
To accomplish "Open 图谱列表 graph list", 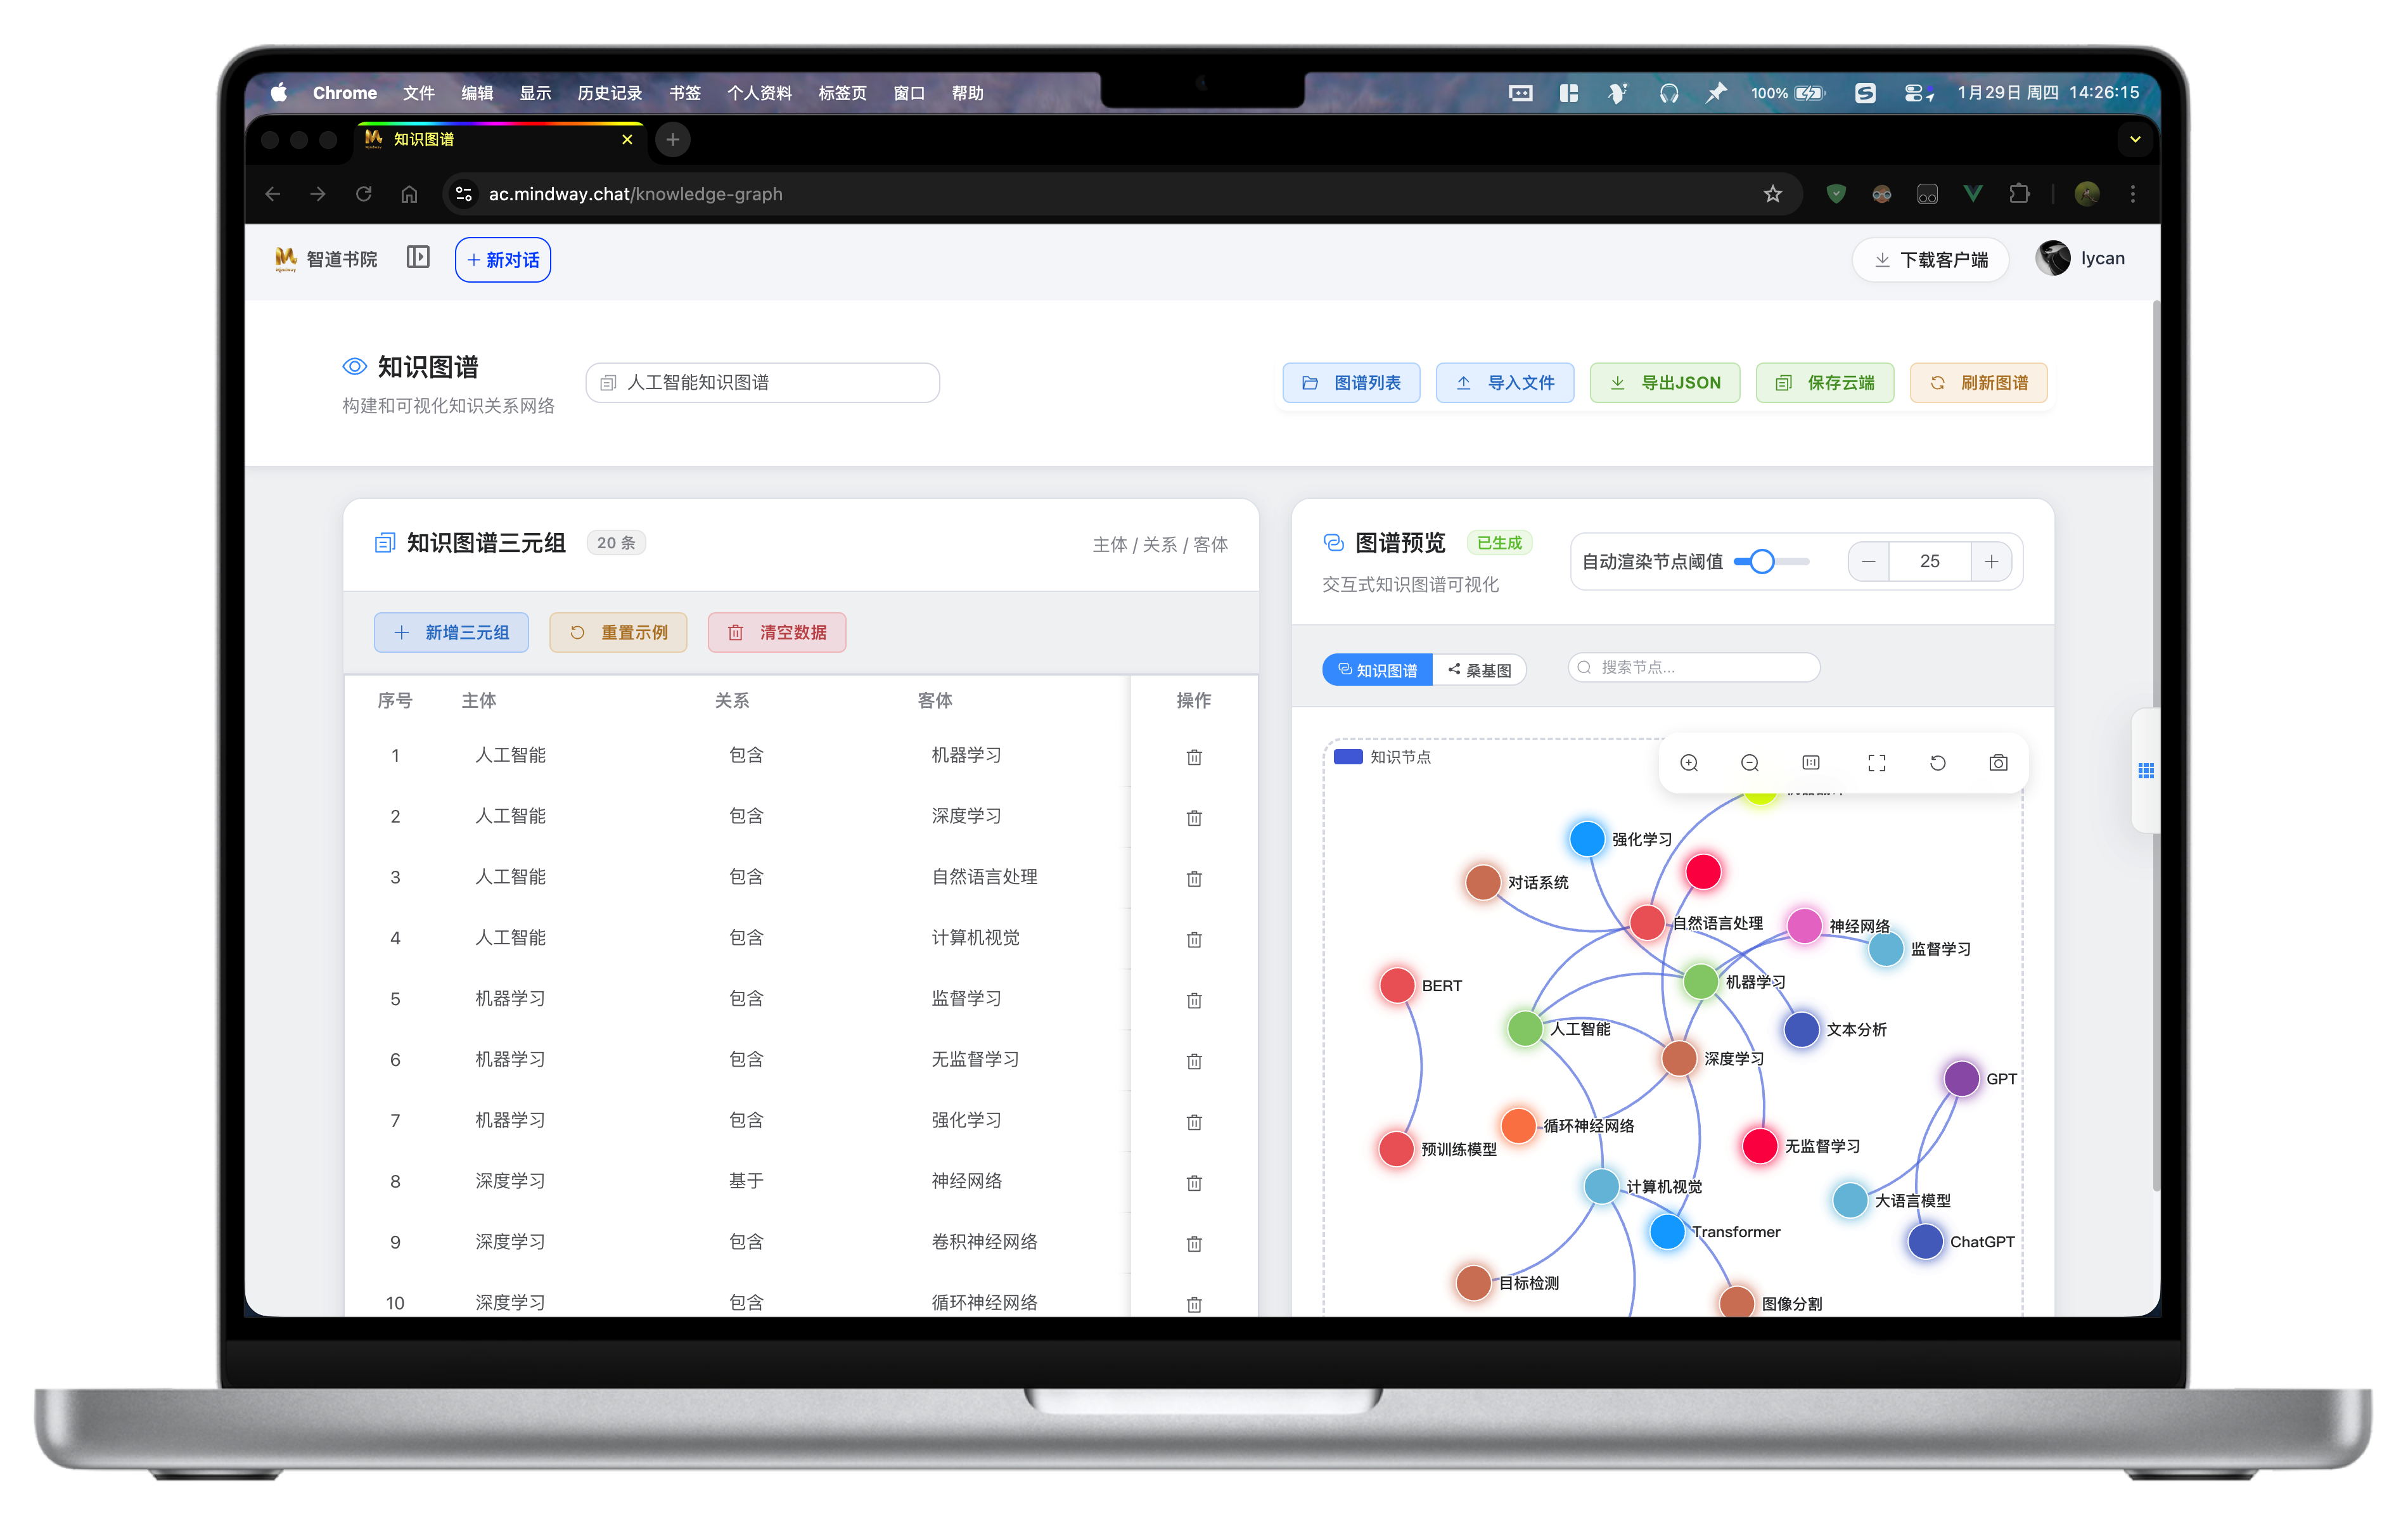I will click(x=1351, y=383).
